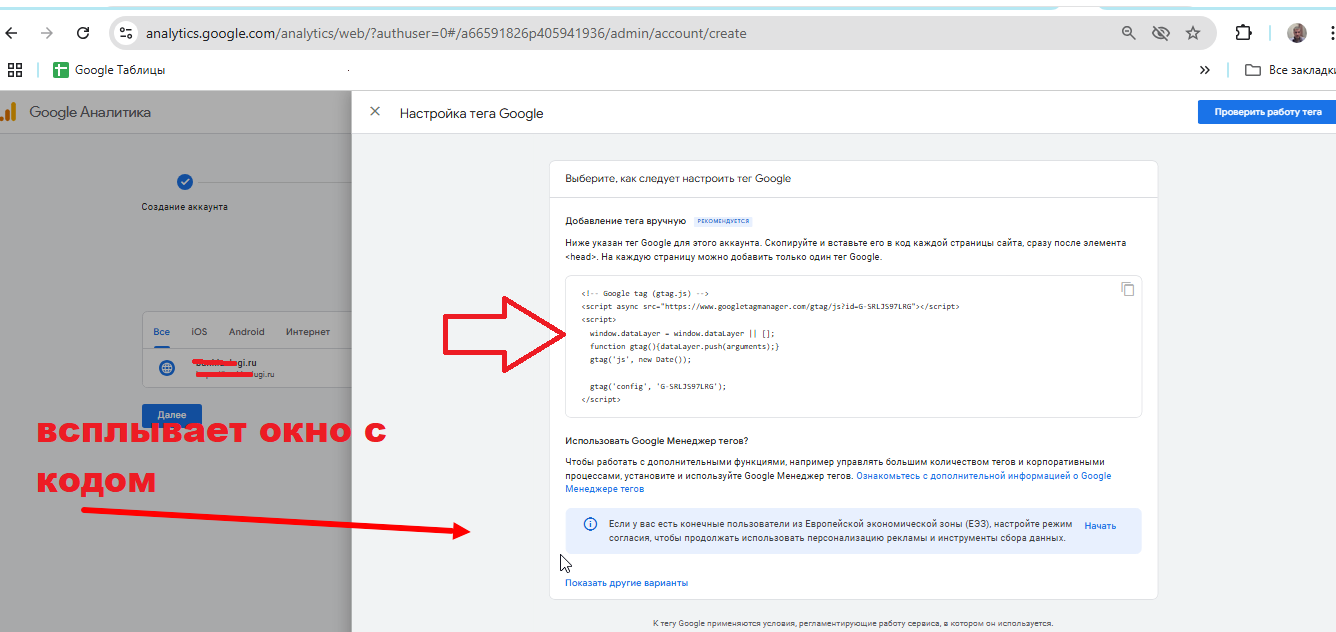Click the zoom magnifier icon in address bar
The width and height of the screenshot is (1336, 632).
coord(1128,33)
